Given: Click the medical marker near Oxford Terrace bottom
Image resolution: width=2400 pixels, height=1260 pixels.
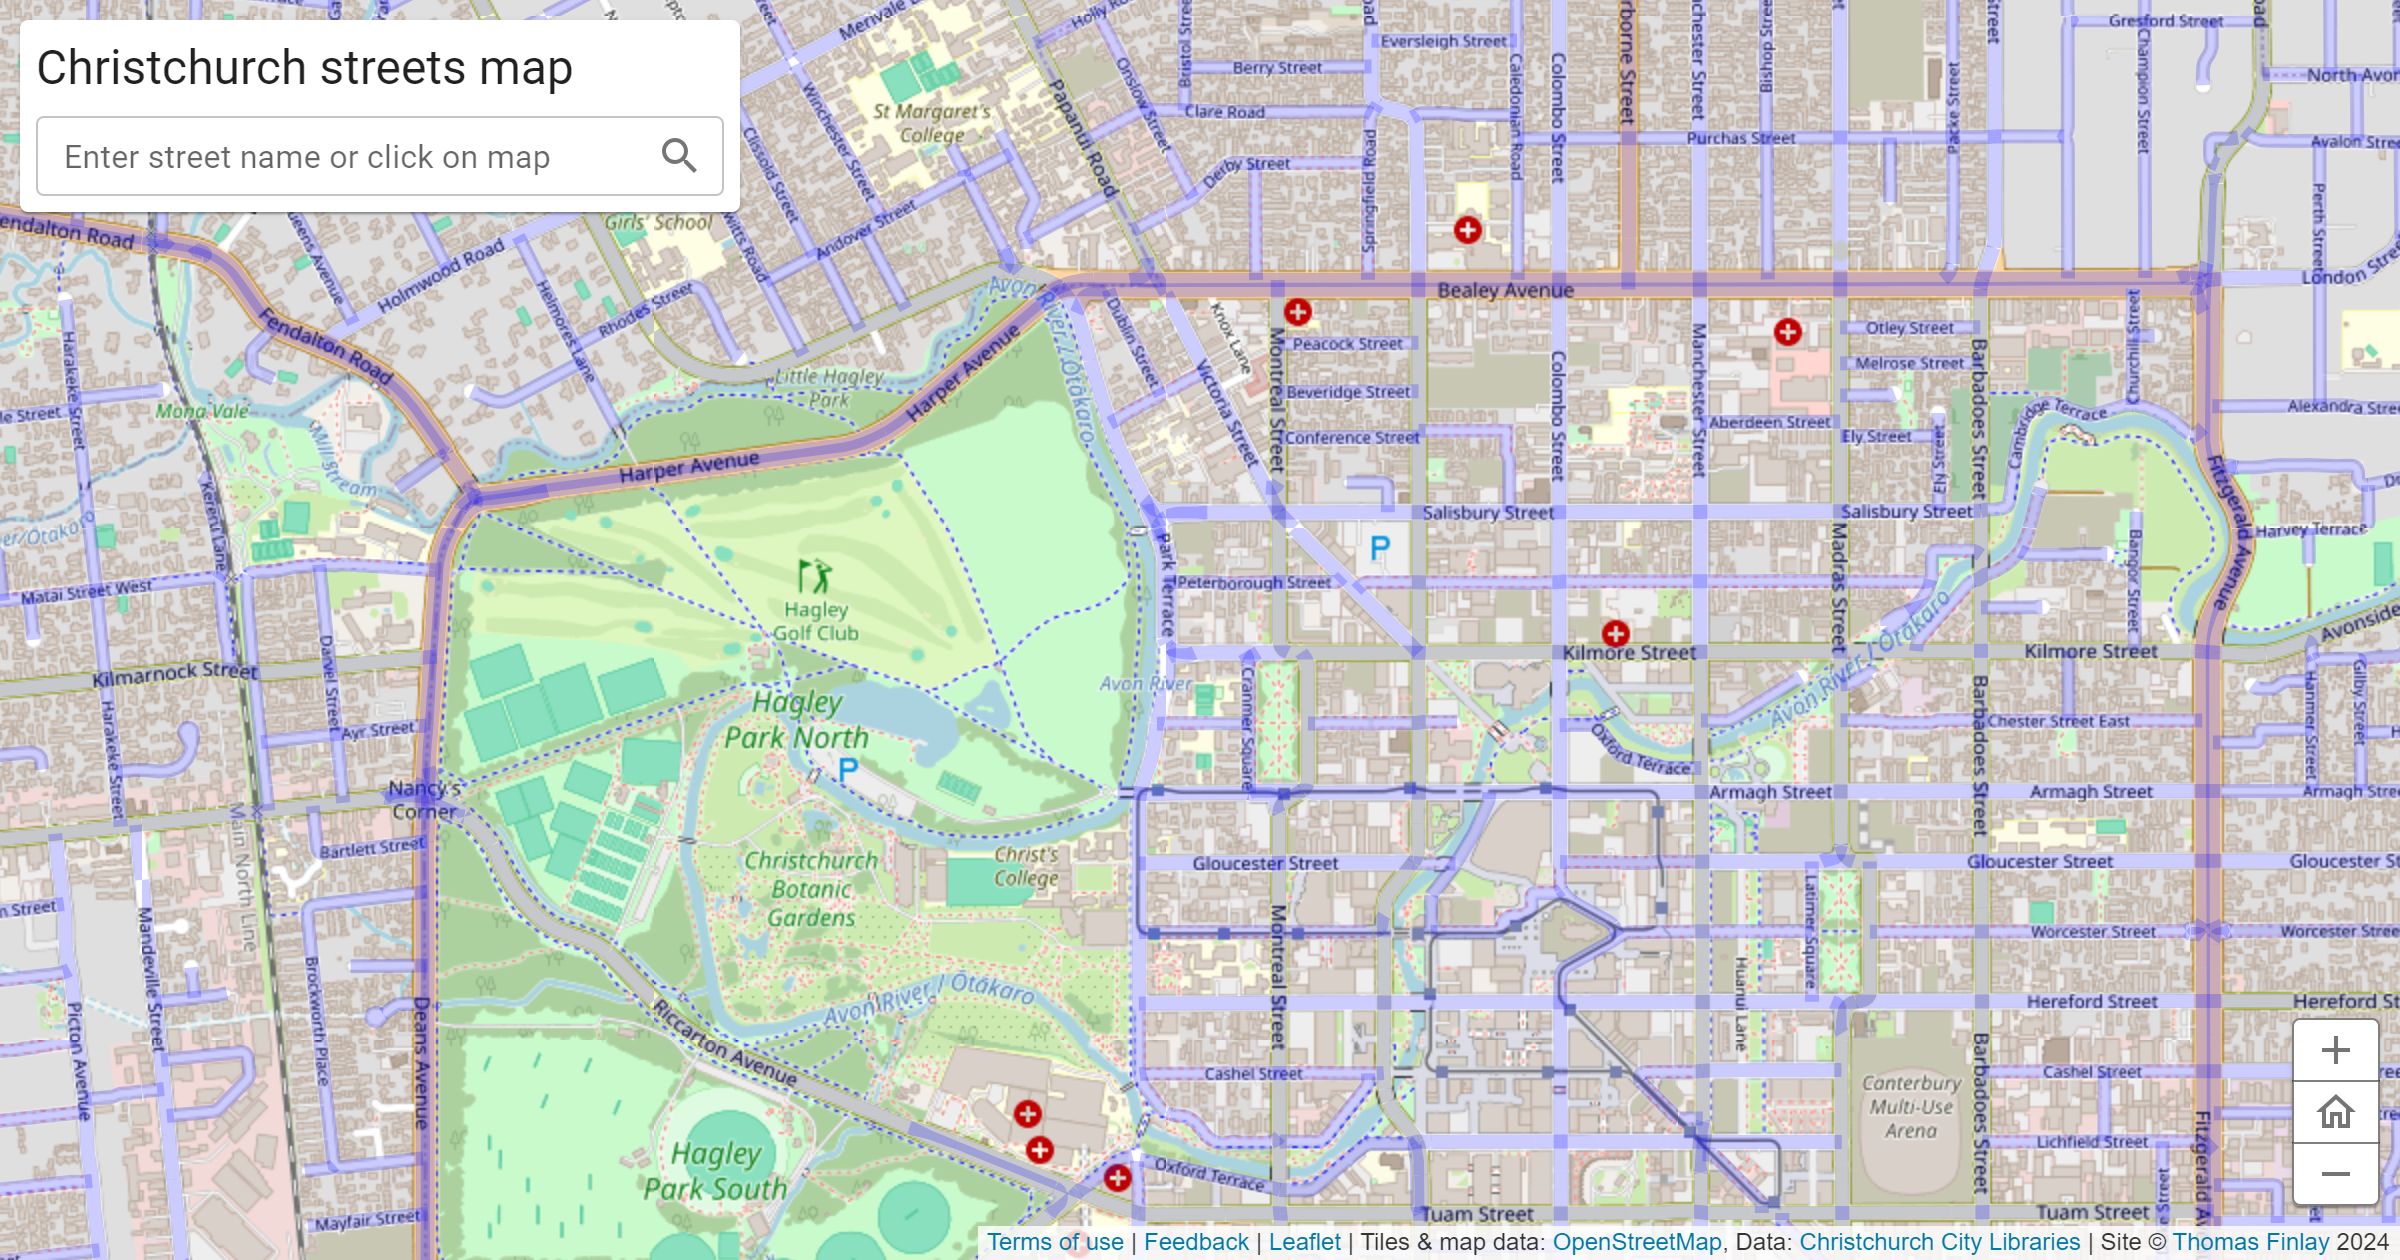Looking at the screenshot, I should pos(1117,1178).
